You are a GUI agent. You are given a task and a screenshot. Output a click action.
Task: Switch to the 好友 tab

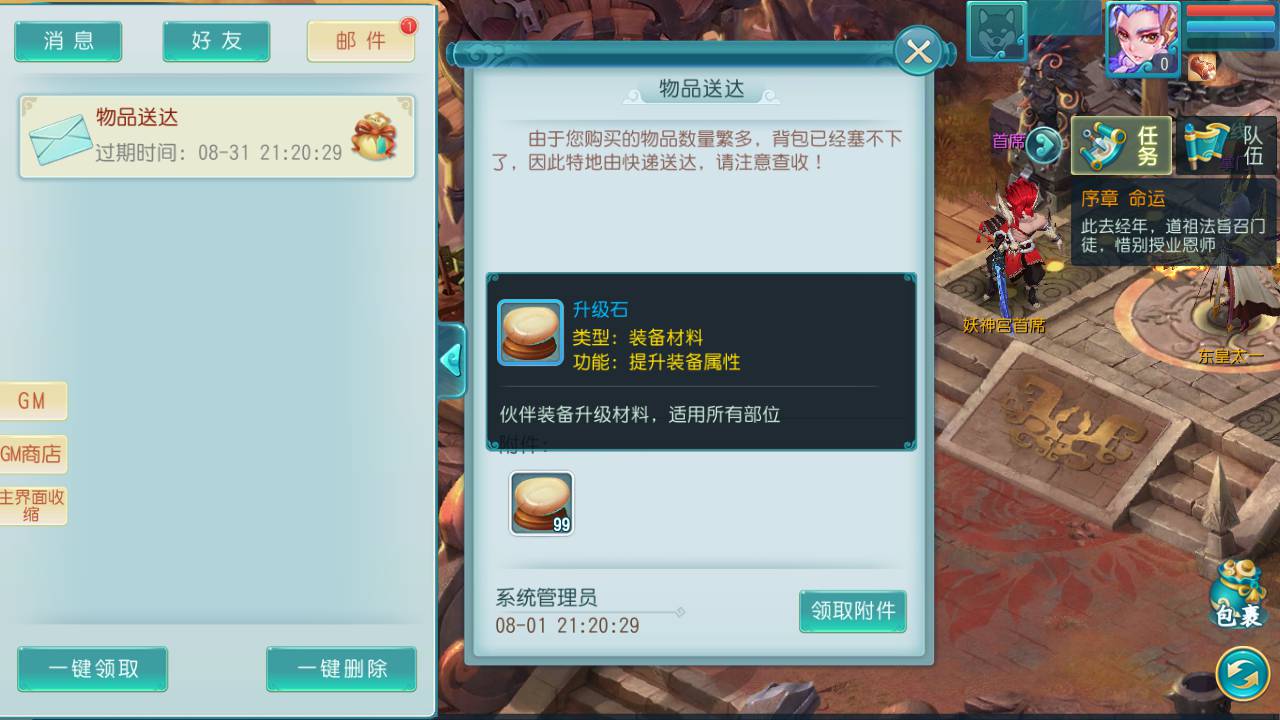click(217, 41)
